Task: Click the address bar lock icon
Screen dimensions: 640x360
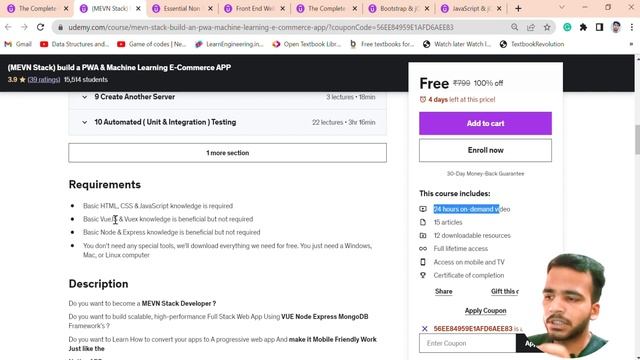Action: [x=60, y=27]
